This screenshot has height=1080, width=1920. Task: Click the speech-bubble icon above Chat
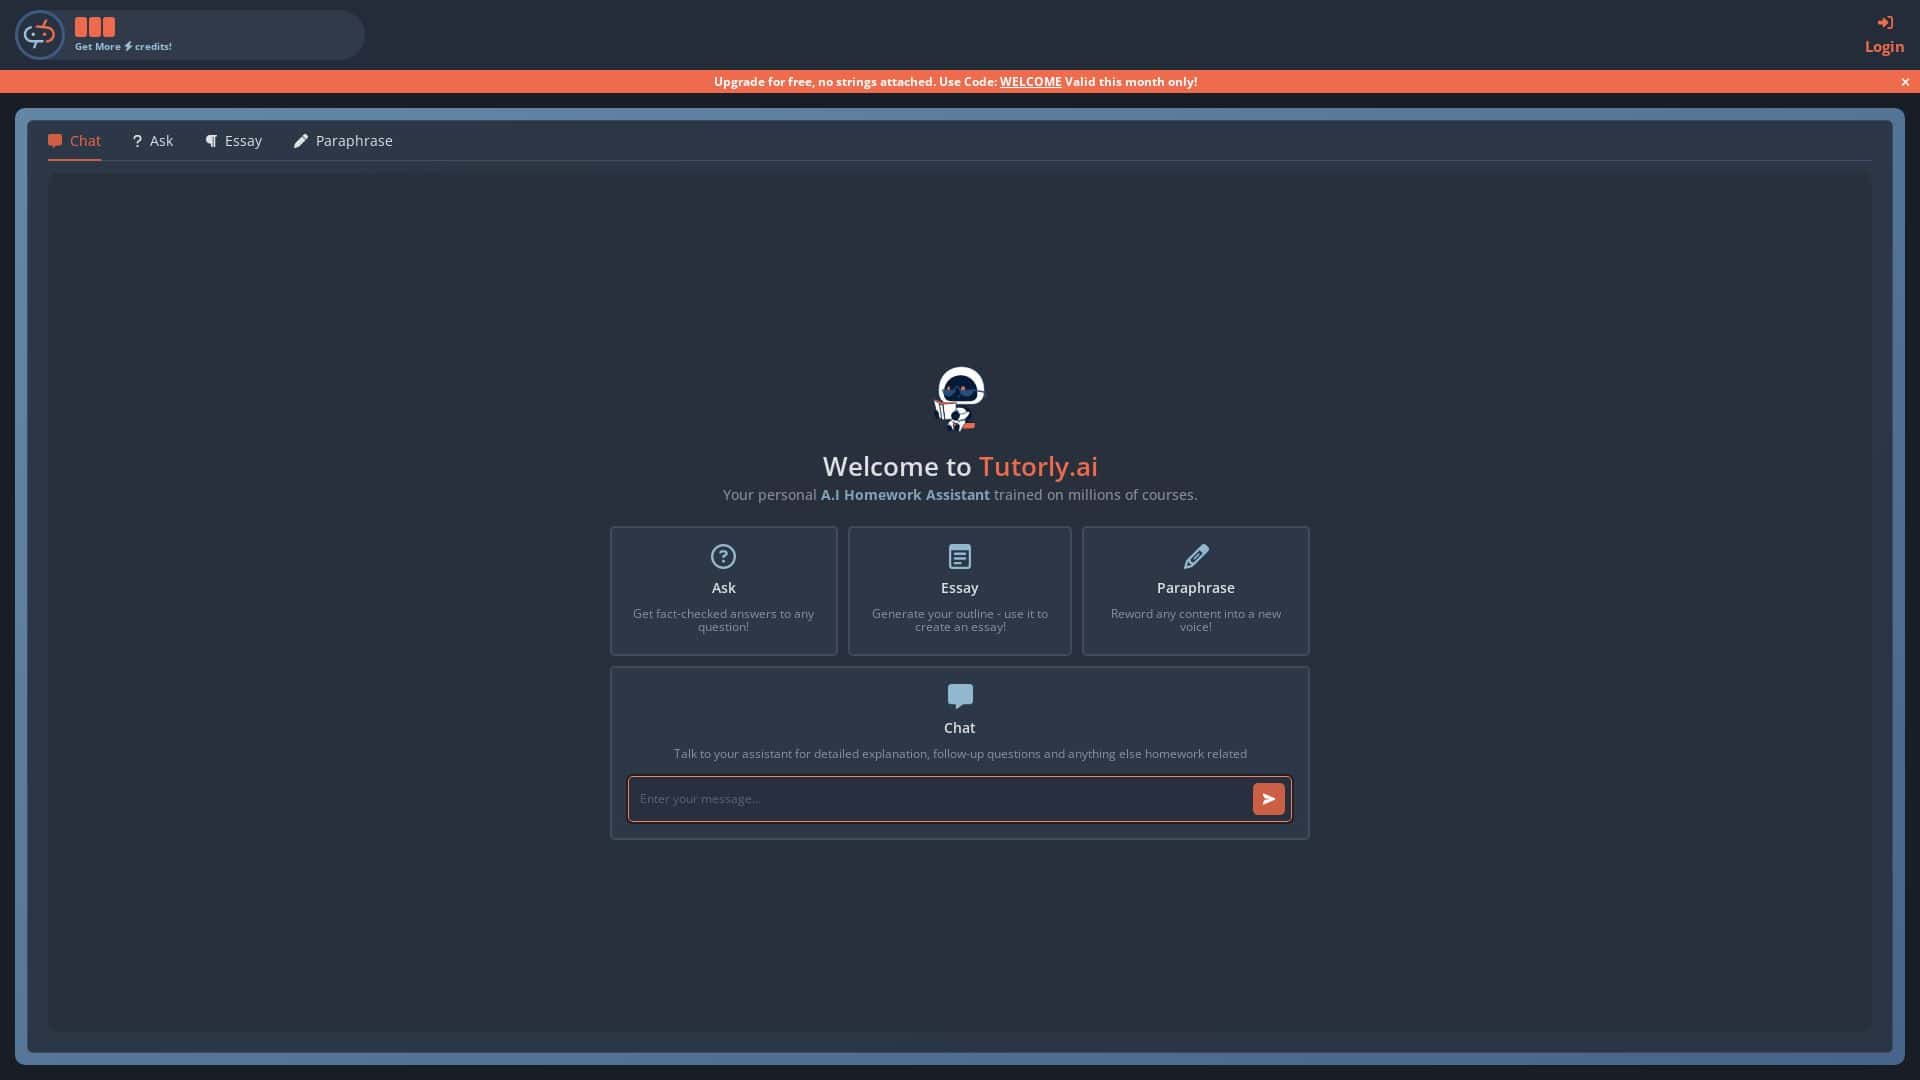[x=959, y=696]
